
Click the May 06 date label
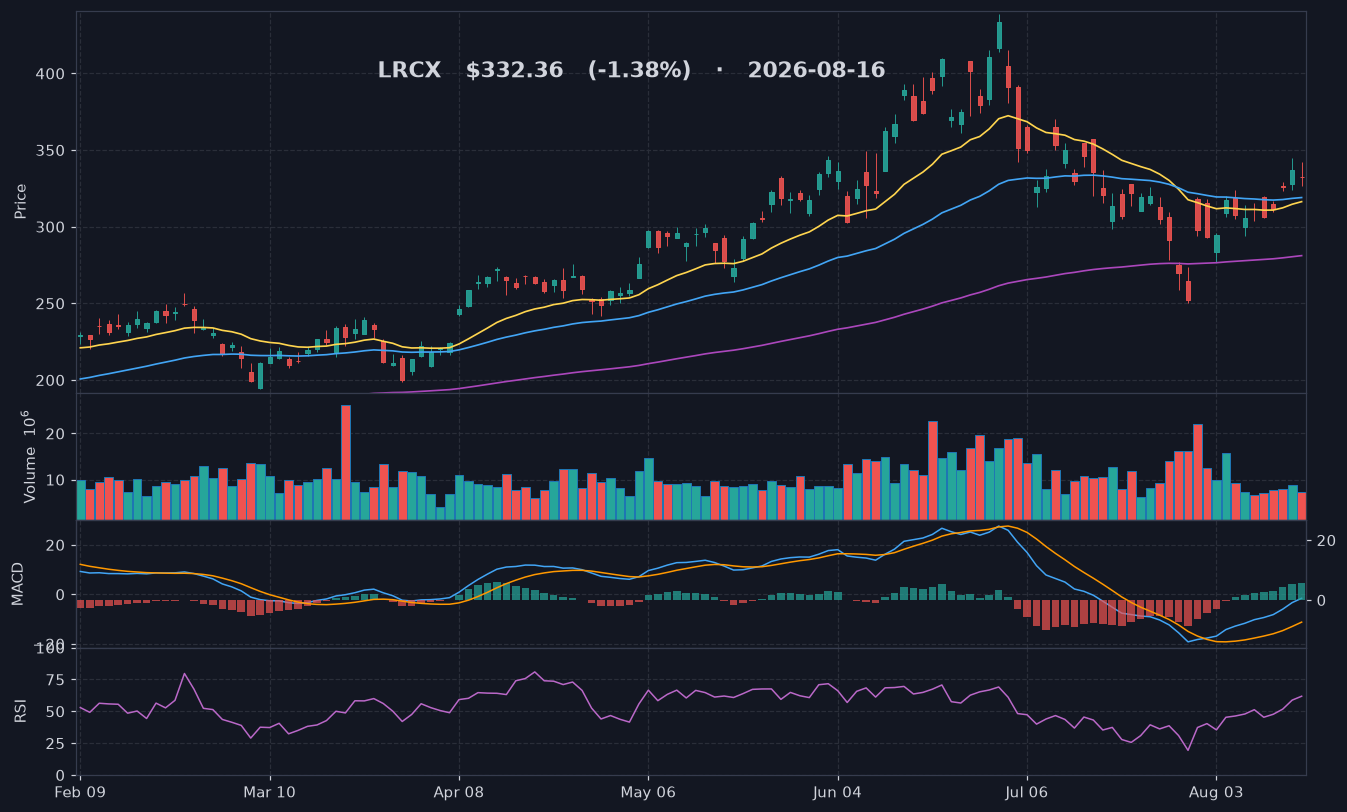click(648, 792)
